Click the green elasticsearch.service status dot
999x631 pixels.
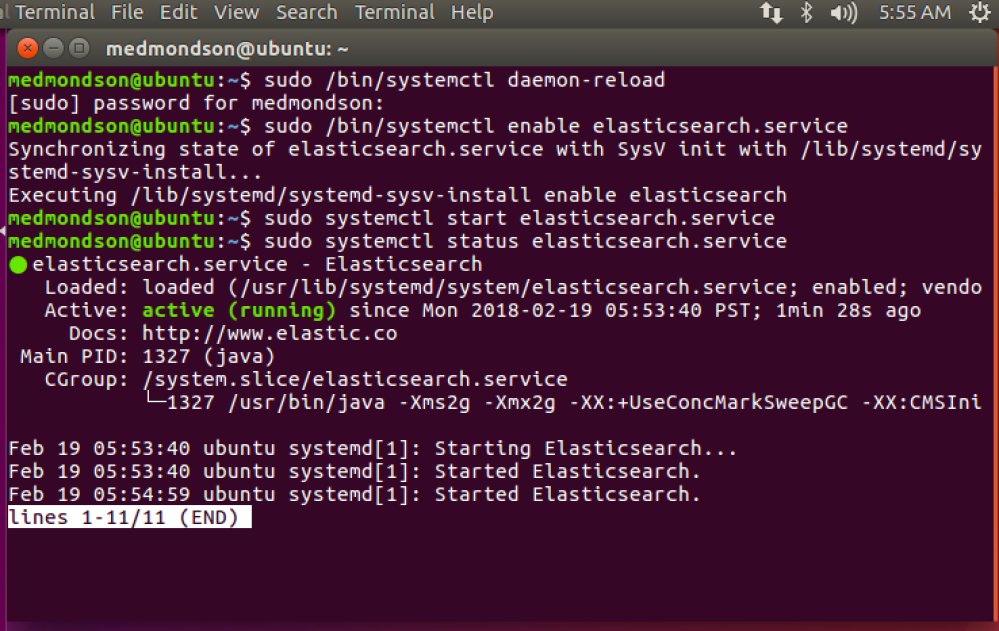click(18, 265)
